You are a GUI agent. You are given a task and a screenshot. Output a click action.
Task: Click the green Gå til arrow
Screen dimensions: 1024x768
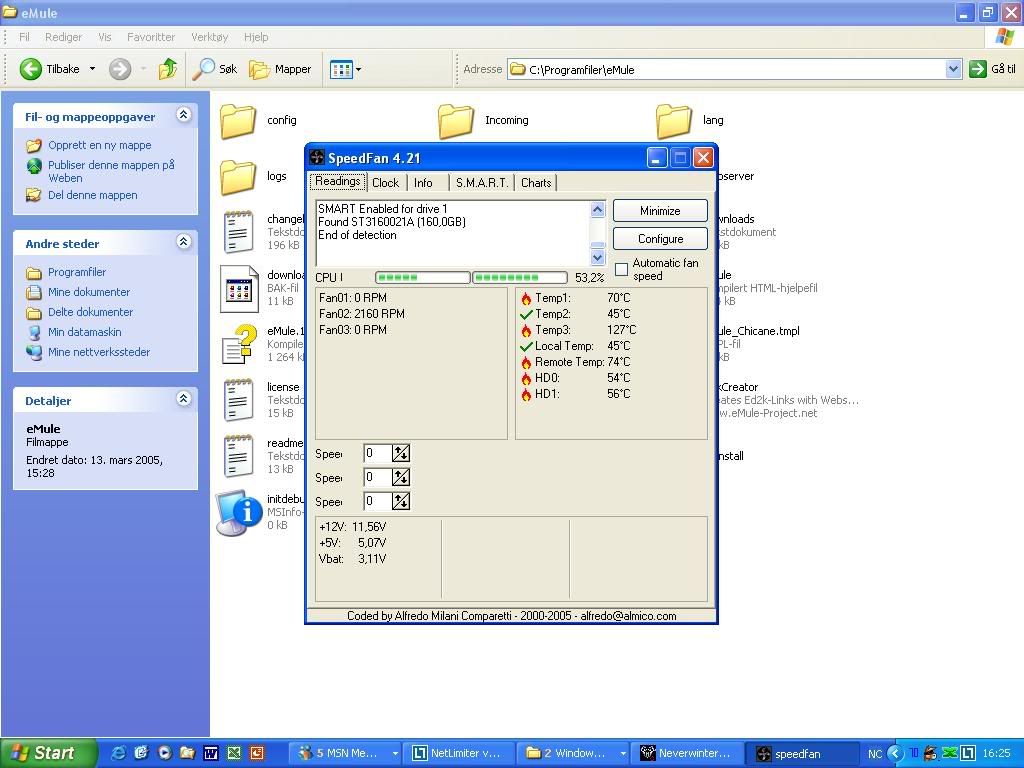pos(978,69)
